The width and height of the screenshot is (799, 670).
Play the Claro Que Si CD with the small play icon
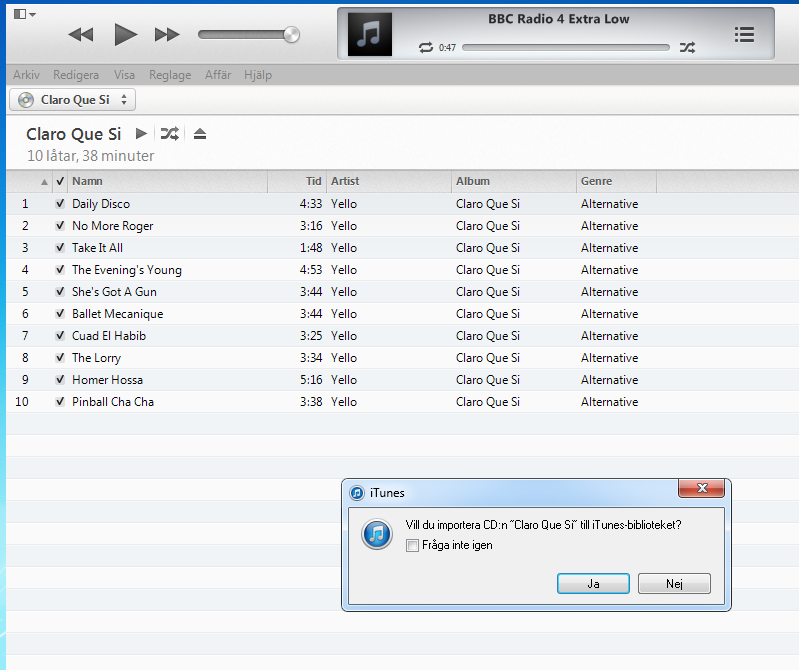(x=141, y=133)
